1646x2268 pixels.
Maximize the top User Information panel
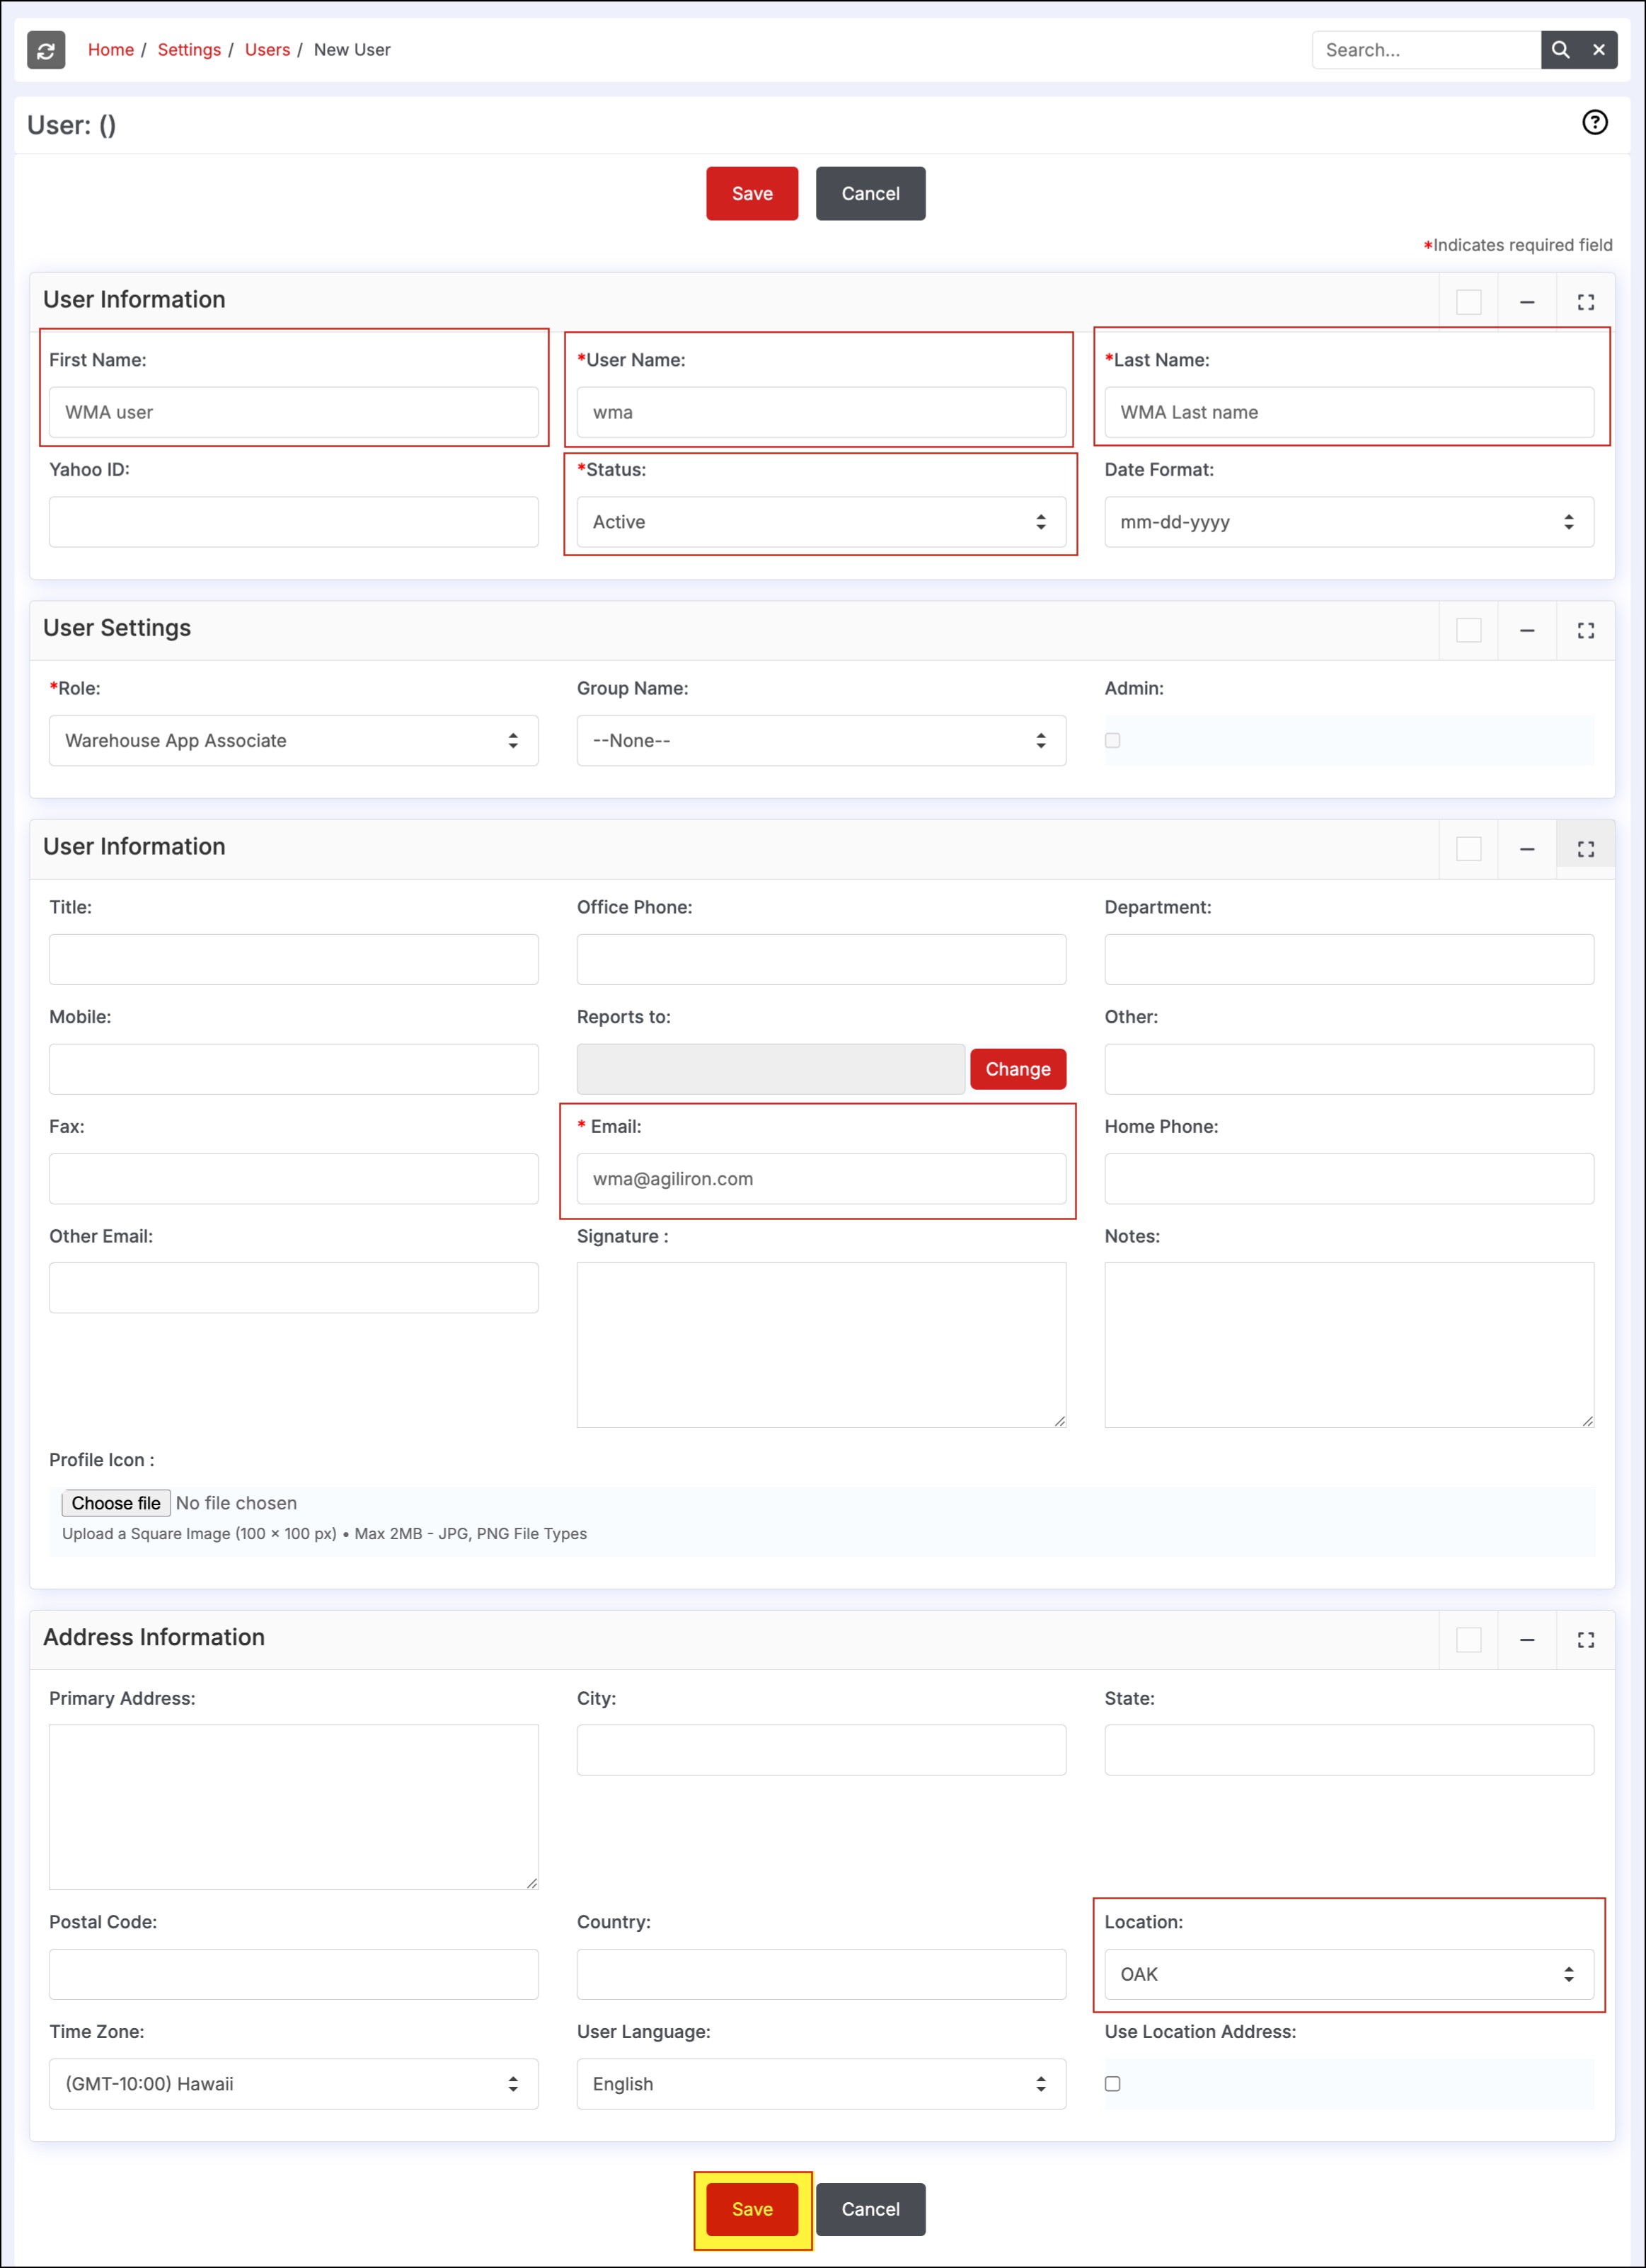(x=1585, y=302)
